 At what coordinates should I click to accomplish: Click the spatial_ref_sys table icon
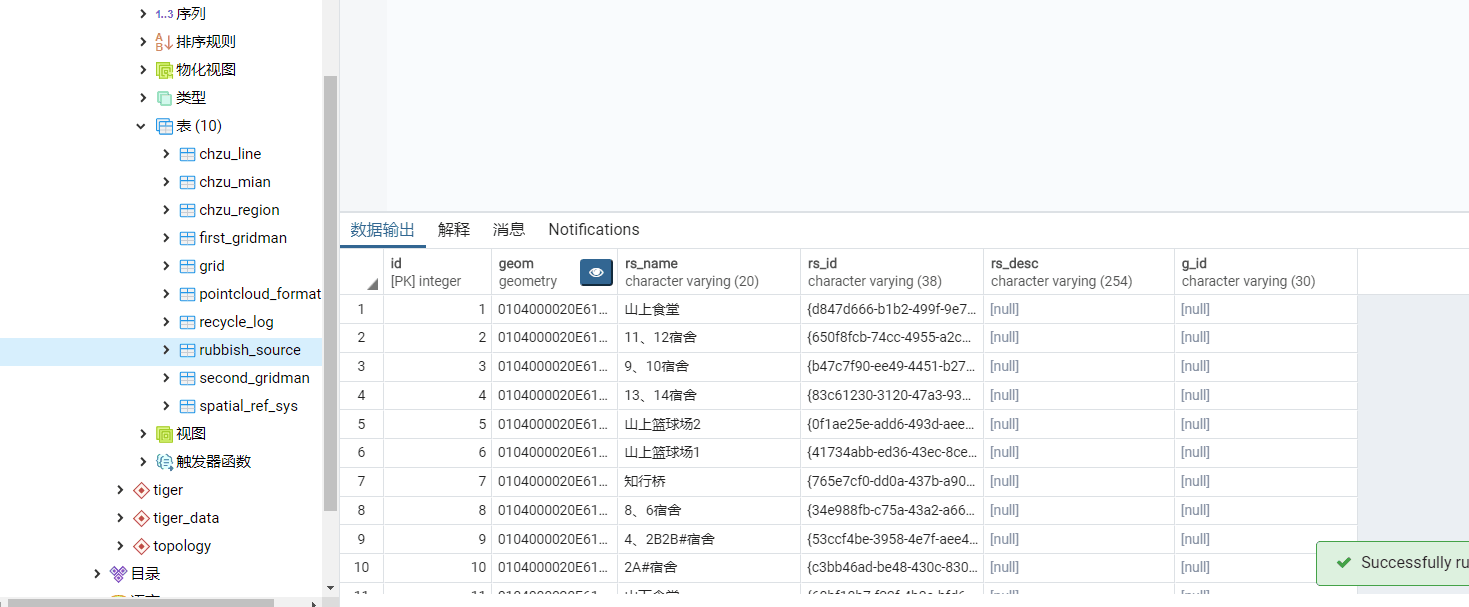(x=187, y=406)
